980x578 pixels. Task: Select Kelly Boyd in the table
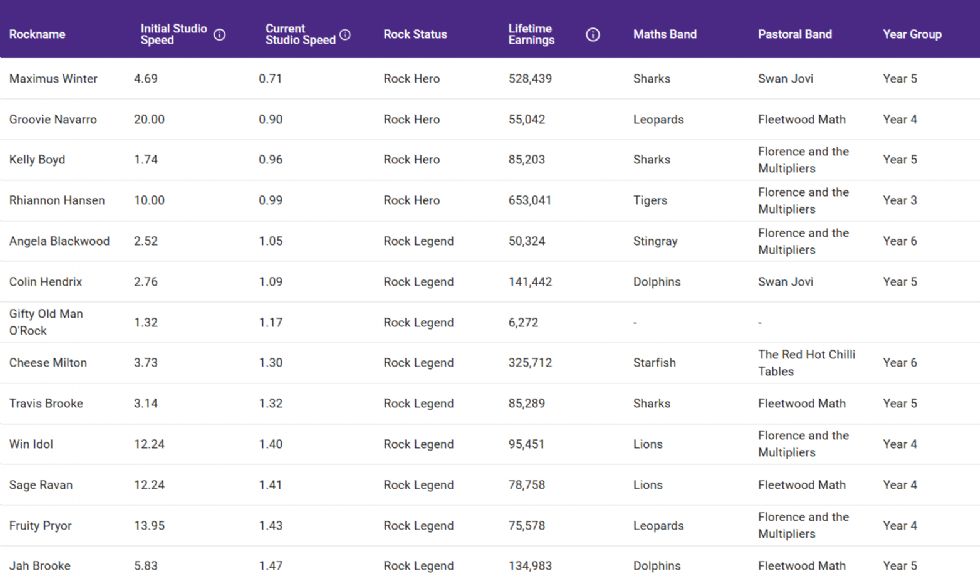36,160
